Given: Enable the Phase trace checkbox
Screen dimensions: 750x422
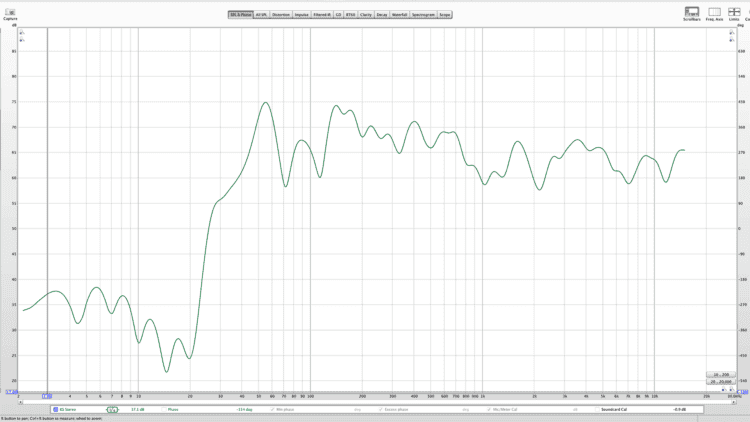Looking at the screenshot, I should (x=164, y=410).
